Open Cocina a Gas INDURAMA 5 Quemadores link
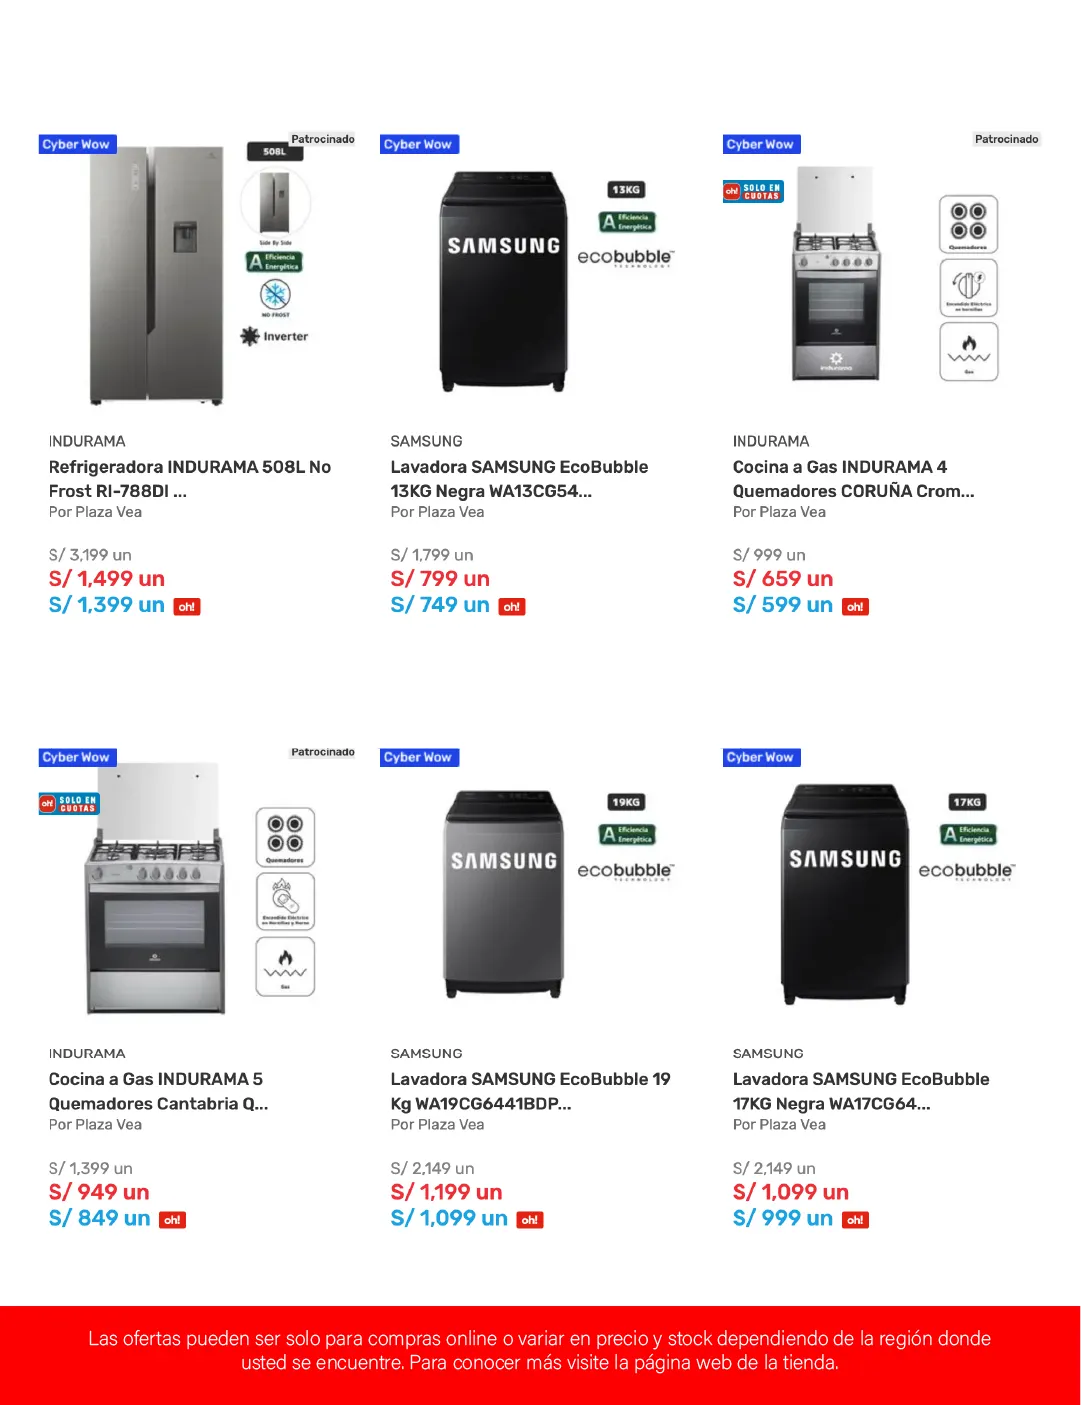 (158, 1091)
